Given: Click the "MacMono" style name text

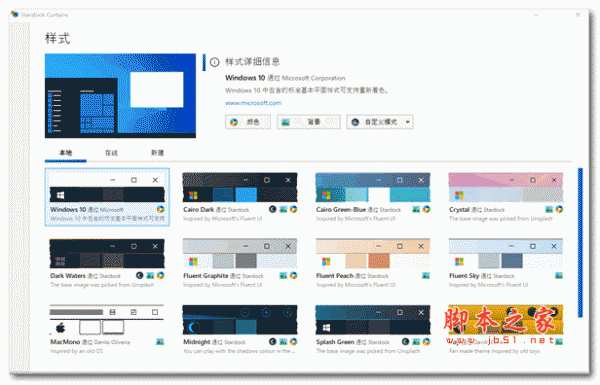Looking at the screenshot, I should (x=65, y=342).
